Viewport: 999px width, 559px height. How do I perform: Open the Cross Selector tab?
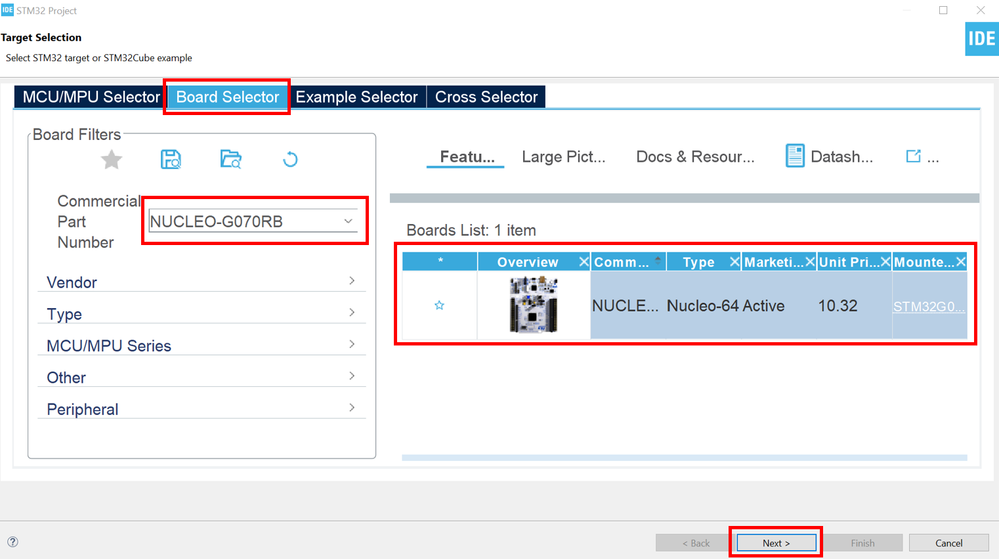[x=486, y=97]
